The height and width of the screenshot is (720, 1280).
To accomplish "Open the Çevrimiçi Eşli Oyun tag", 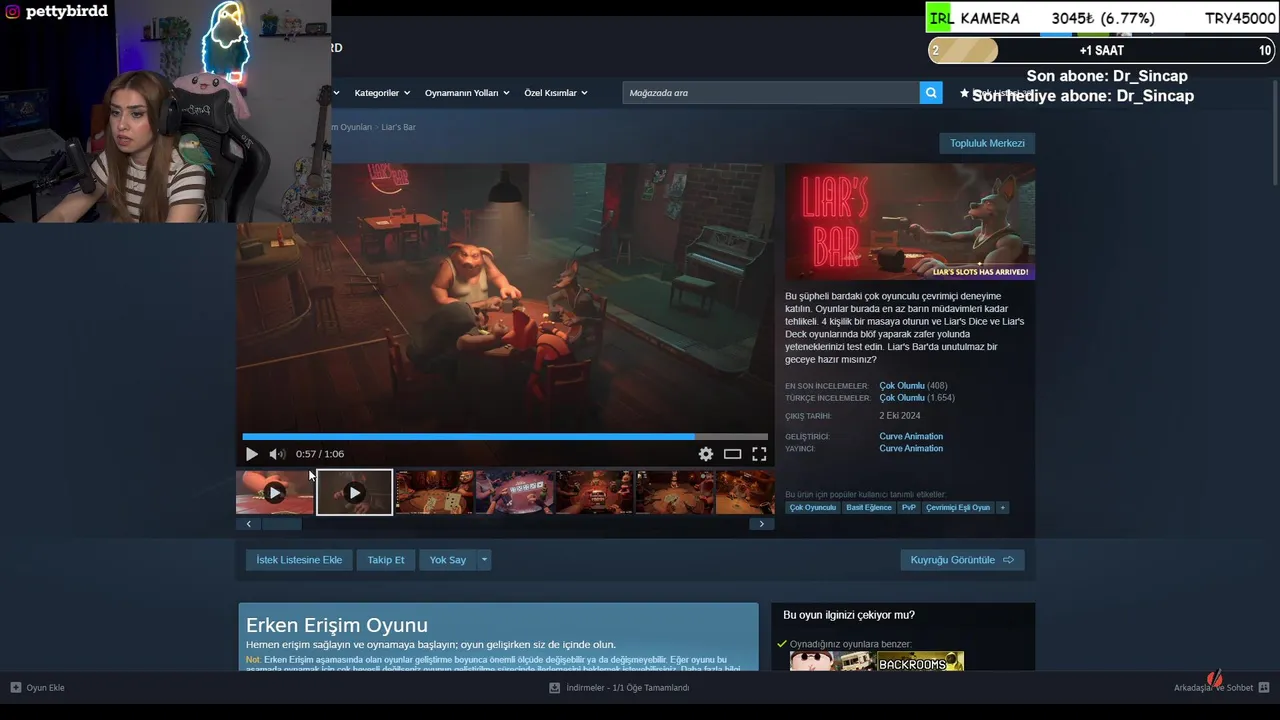I will click(958, 507).
